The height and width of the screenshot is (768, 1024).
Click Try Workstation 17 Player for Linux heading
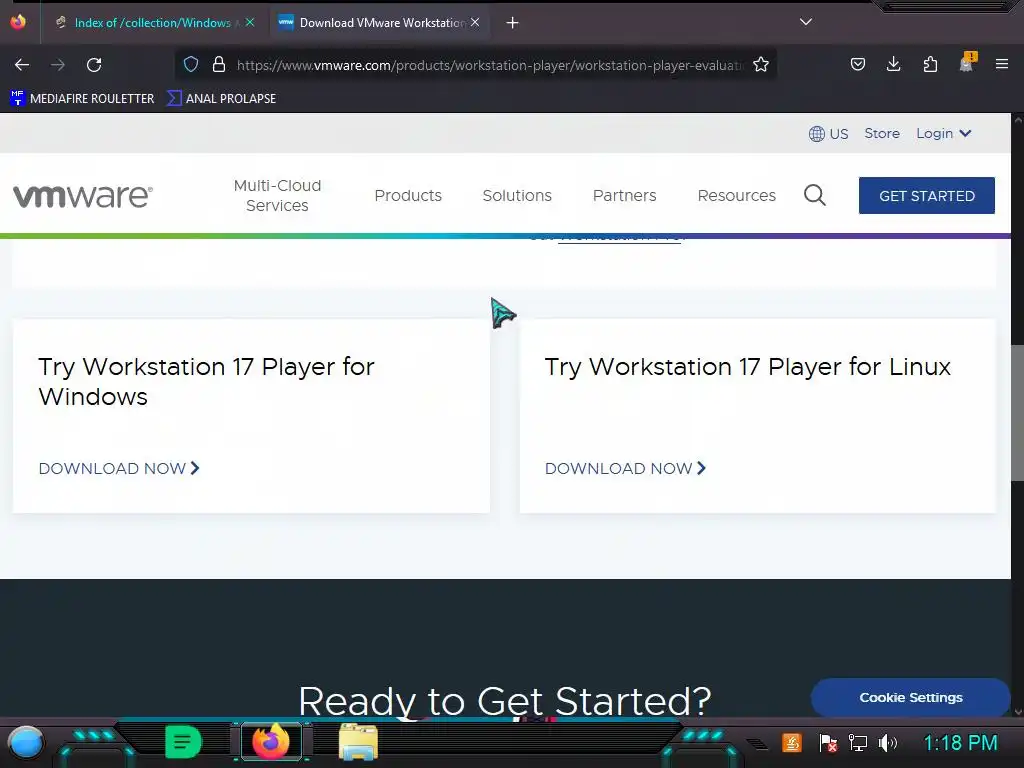click(748, 367)
